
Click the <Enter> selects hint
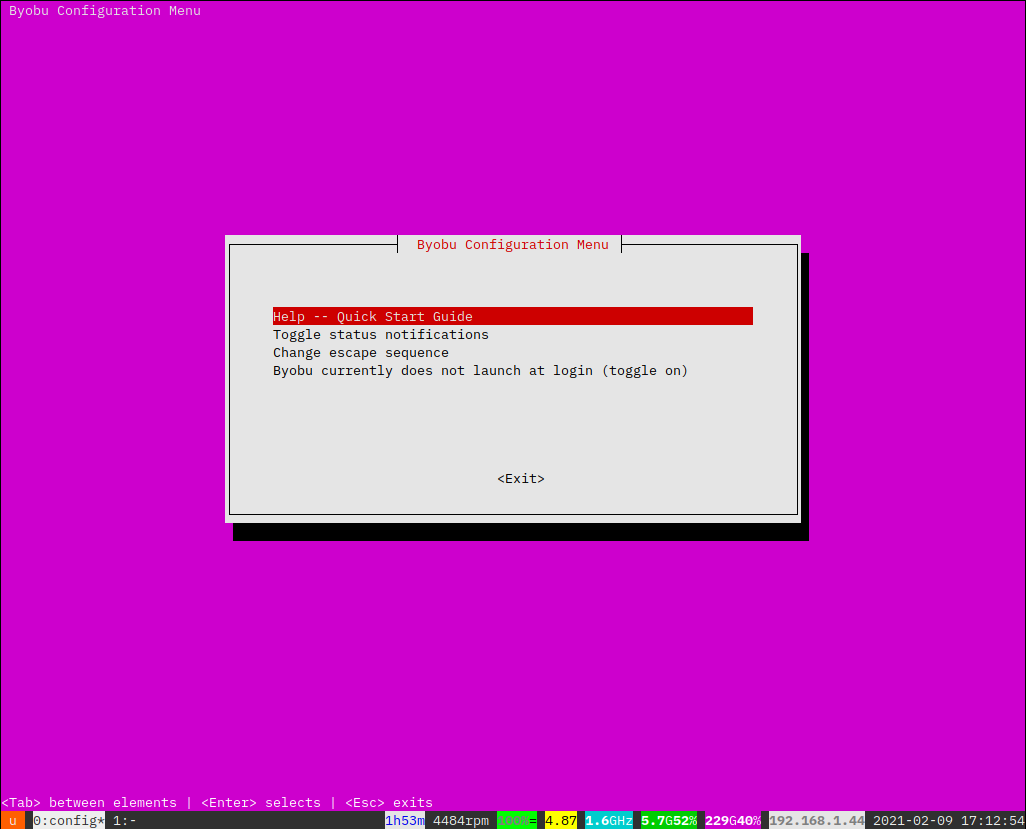pyautogui.click(x=261, y=802)
